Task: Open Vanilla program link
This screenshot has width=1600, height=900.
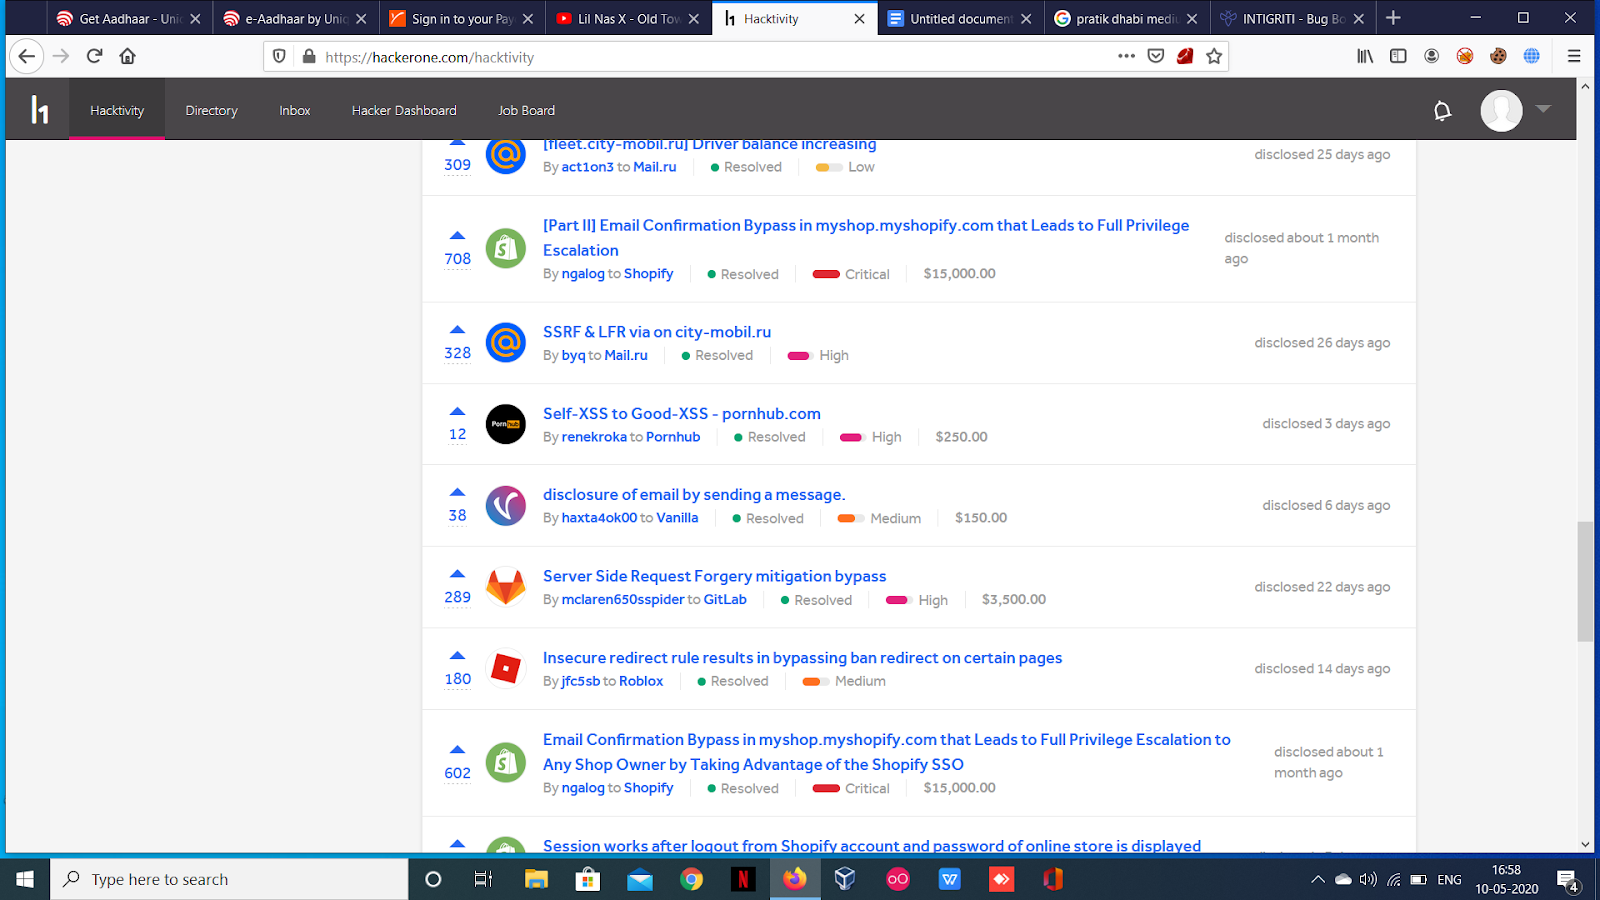Action: (677, 518)
